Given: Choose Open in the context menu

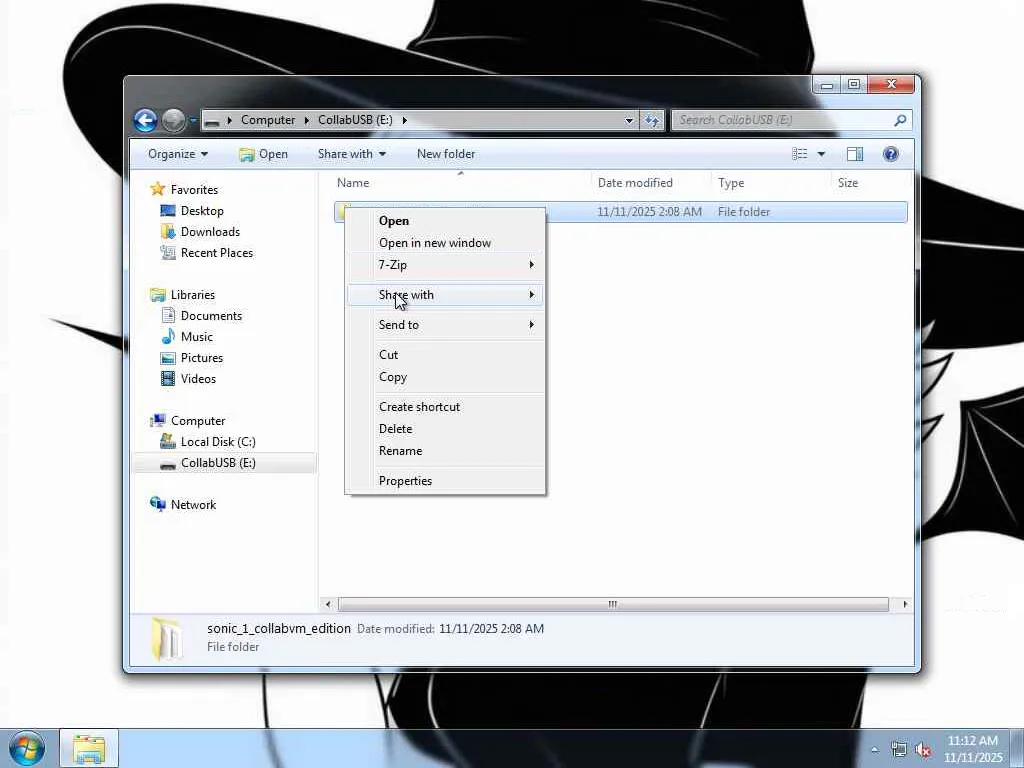Looking at the screenshot, I should pyautogui.click(x=445, y=221).
